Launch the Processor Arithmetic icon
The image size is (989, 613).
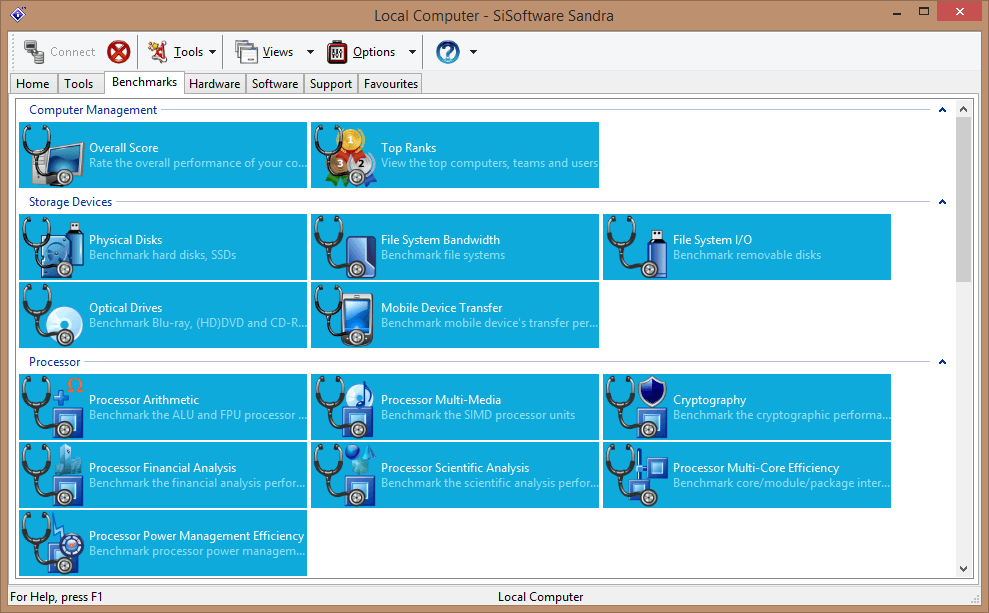point(53,407)
